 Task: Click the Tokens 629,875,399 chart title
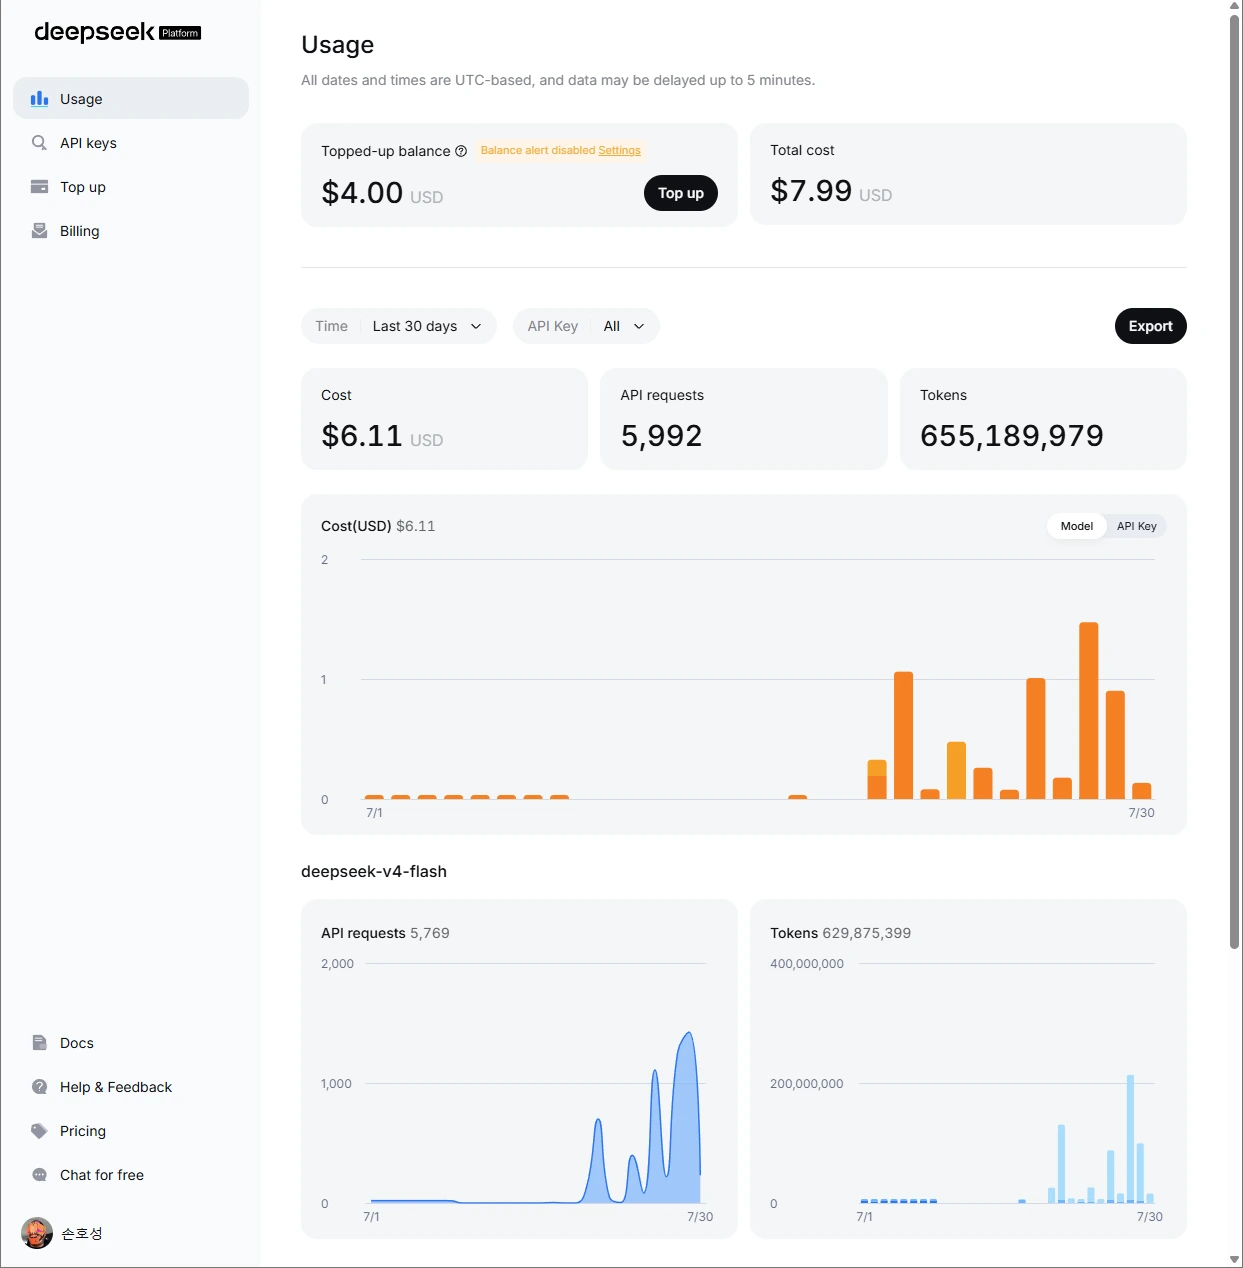pyautogui.click(x=840, y=933)
